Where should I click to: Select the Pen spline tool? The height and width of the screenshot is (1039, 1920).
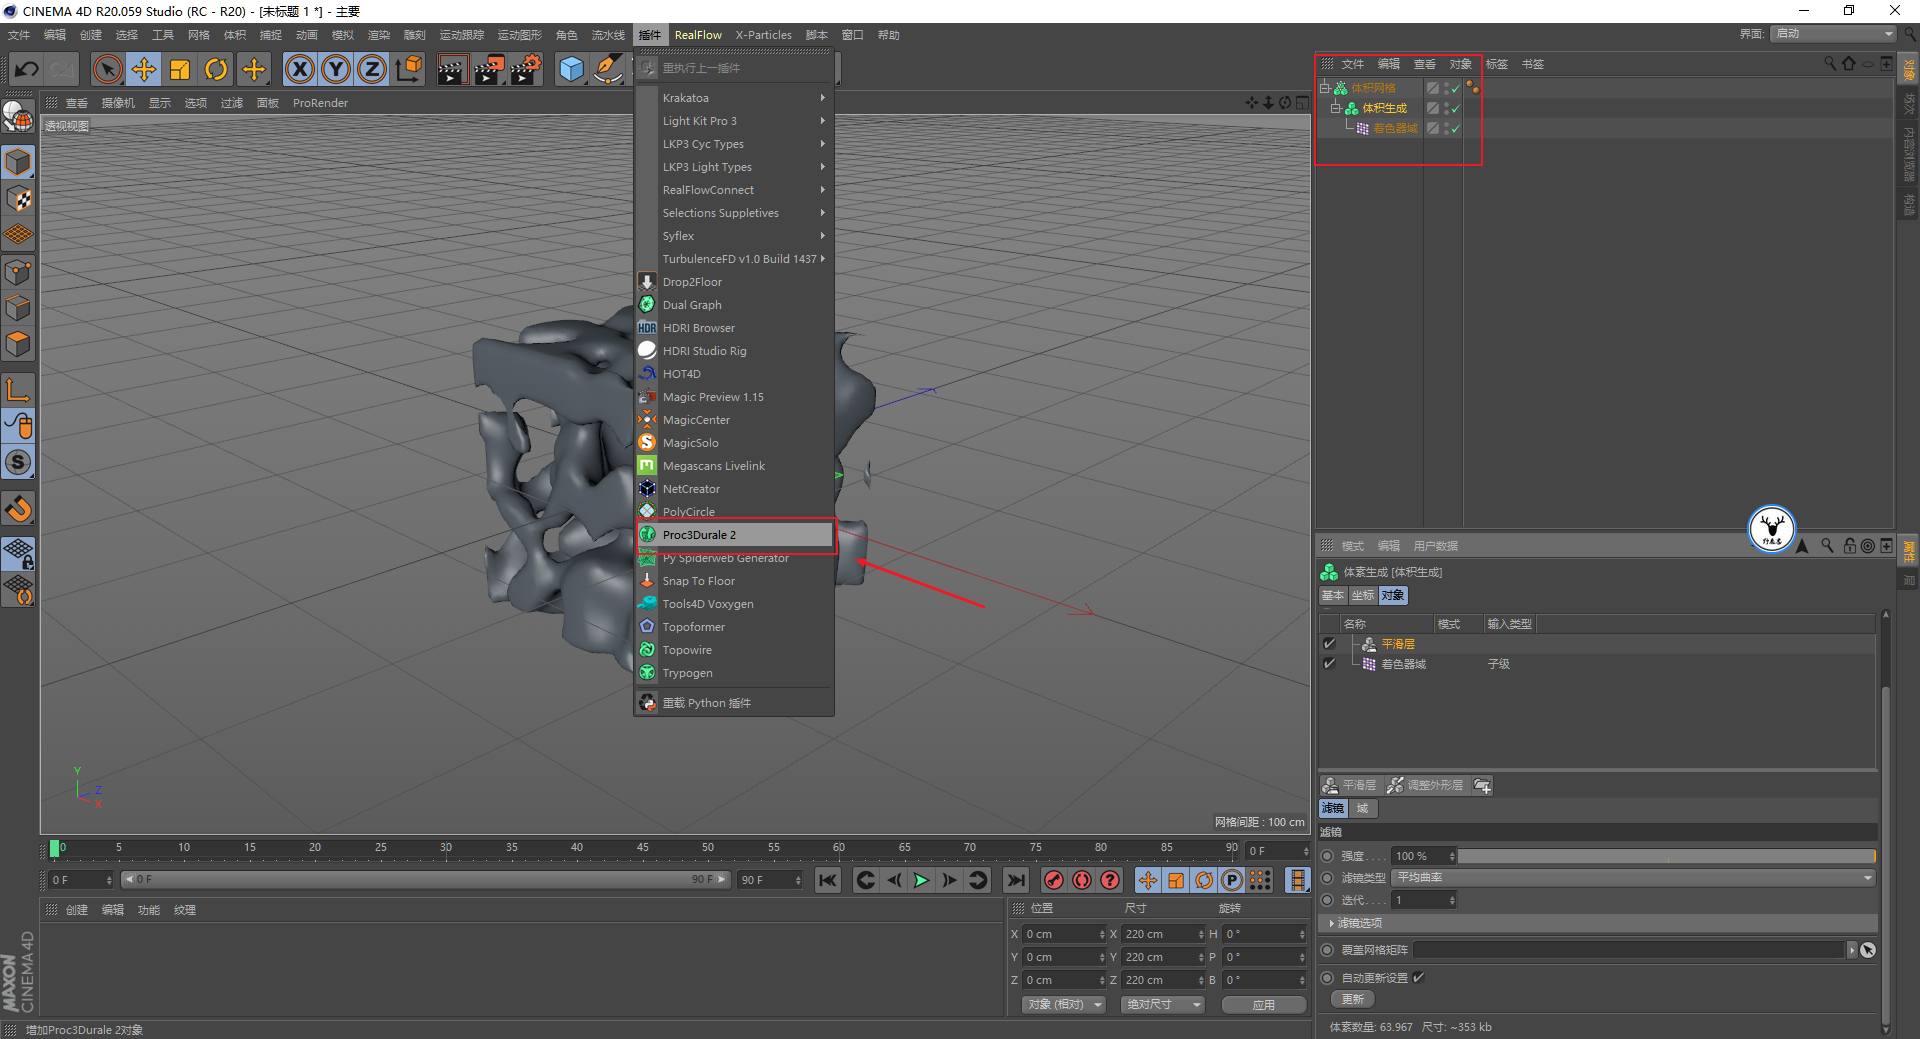607,69
